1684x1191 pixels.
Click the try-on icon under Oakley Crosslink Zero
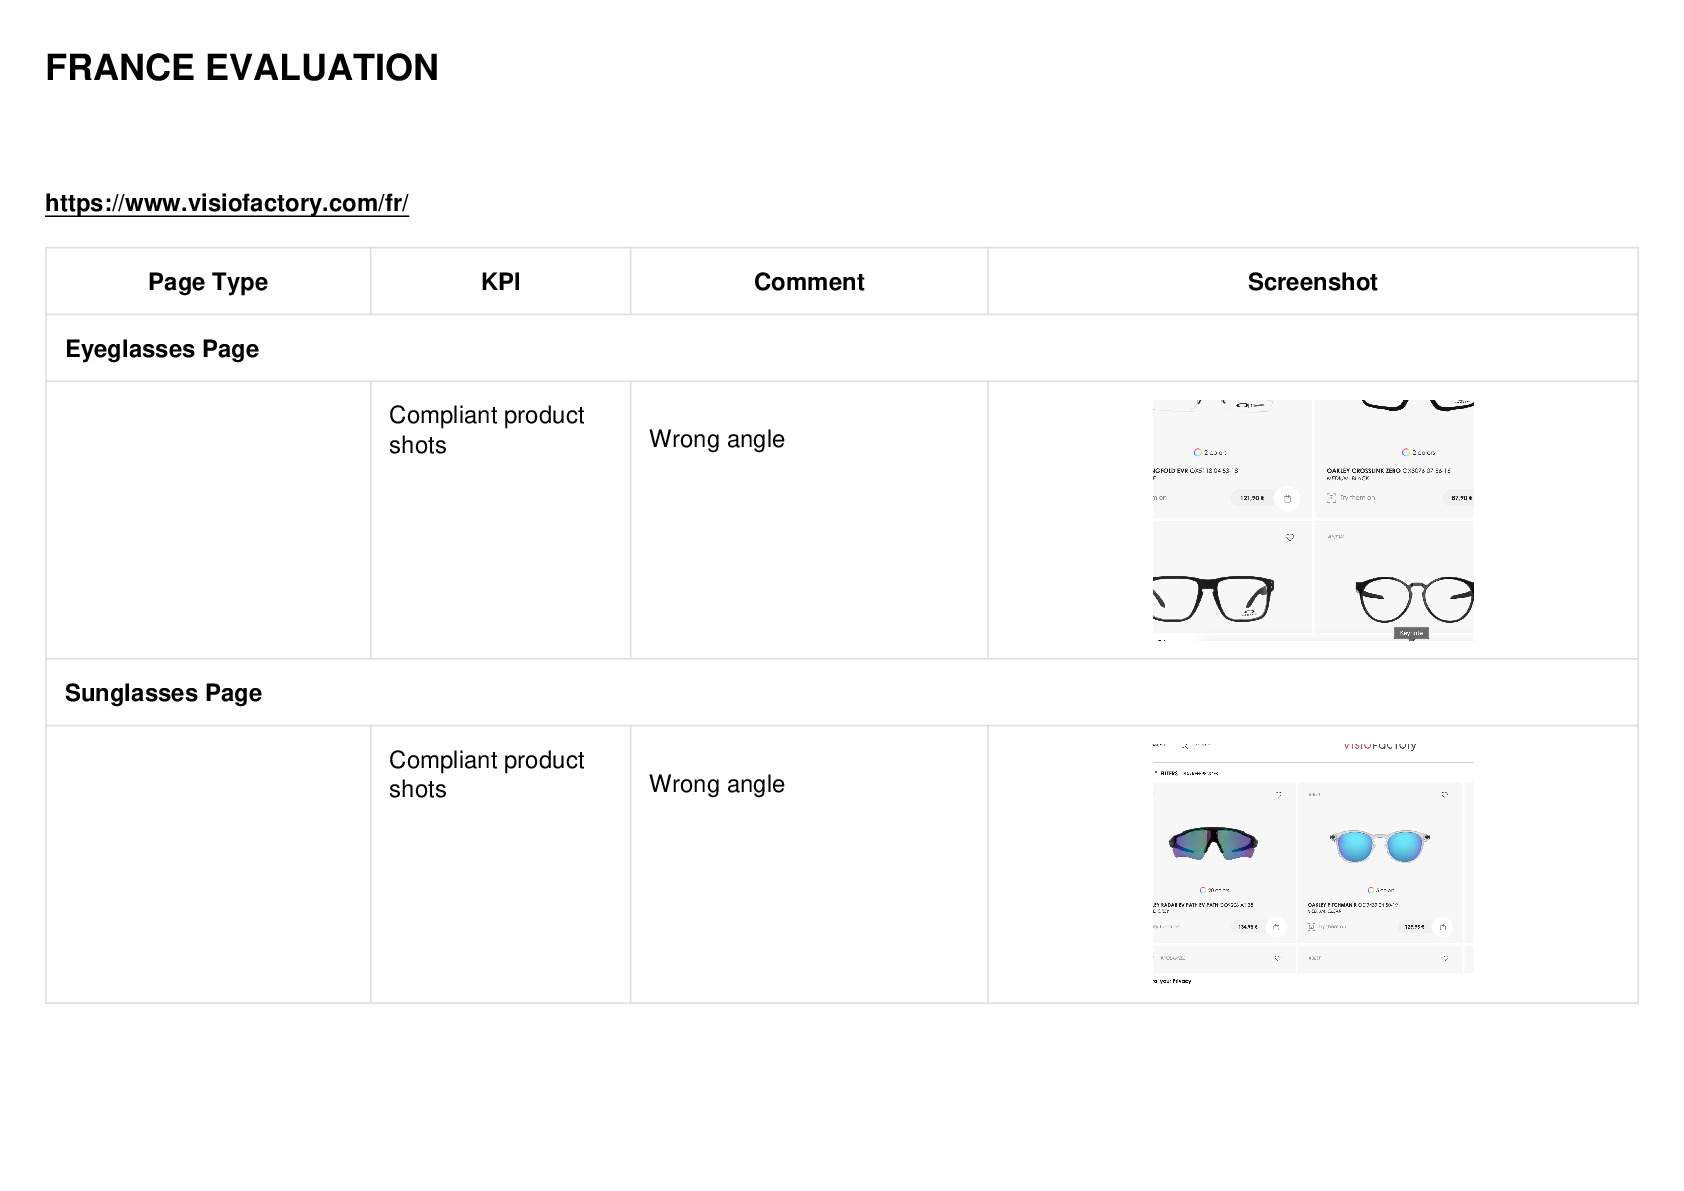click(1331, 498)
